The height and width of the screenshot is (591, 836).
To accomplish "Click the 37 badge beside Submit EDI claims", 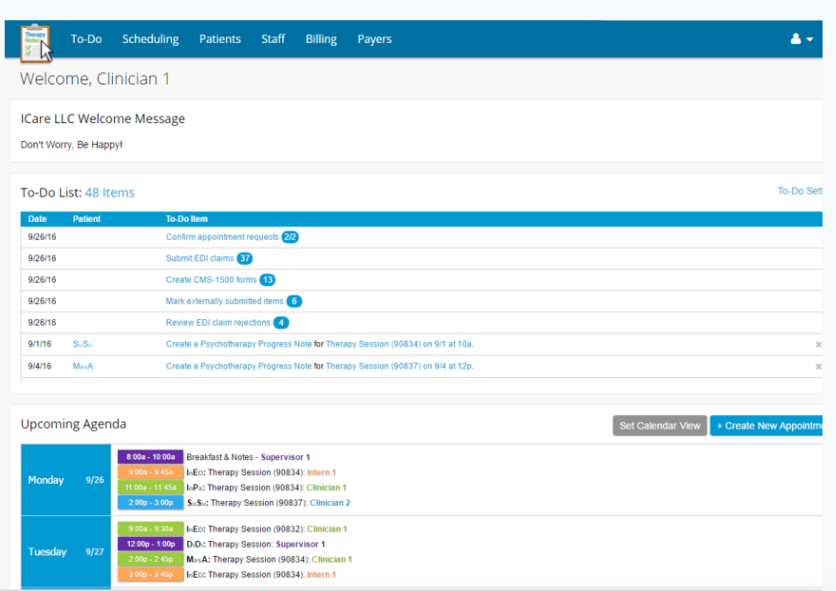I will pyautogui.click(x=243, y=258).
